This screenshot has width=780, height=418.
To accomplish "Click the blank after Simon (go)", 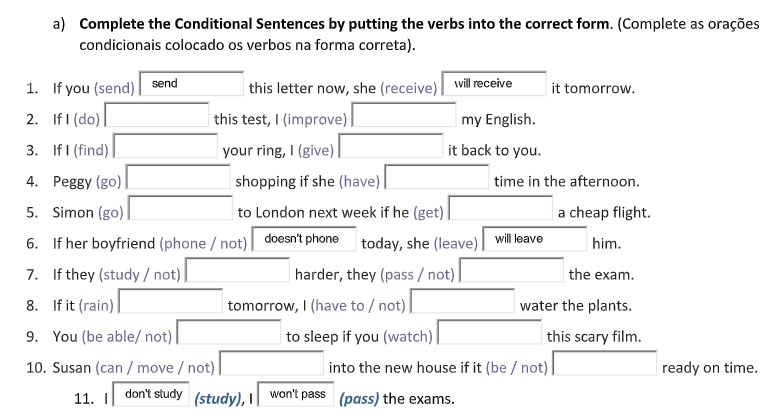I will tap(181, 208).
